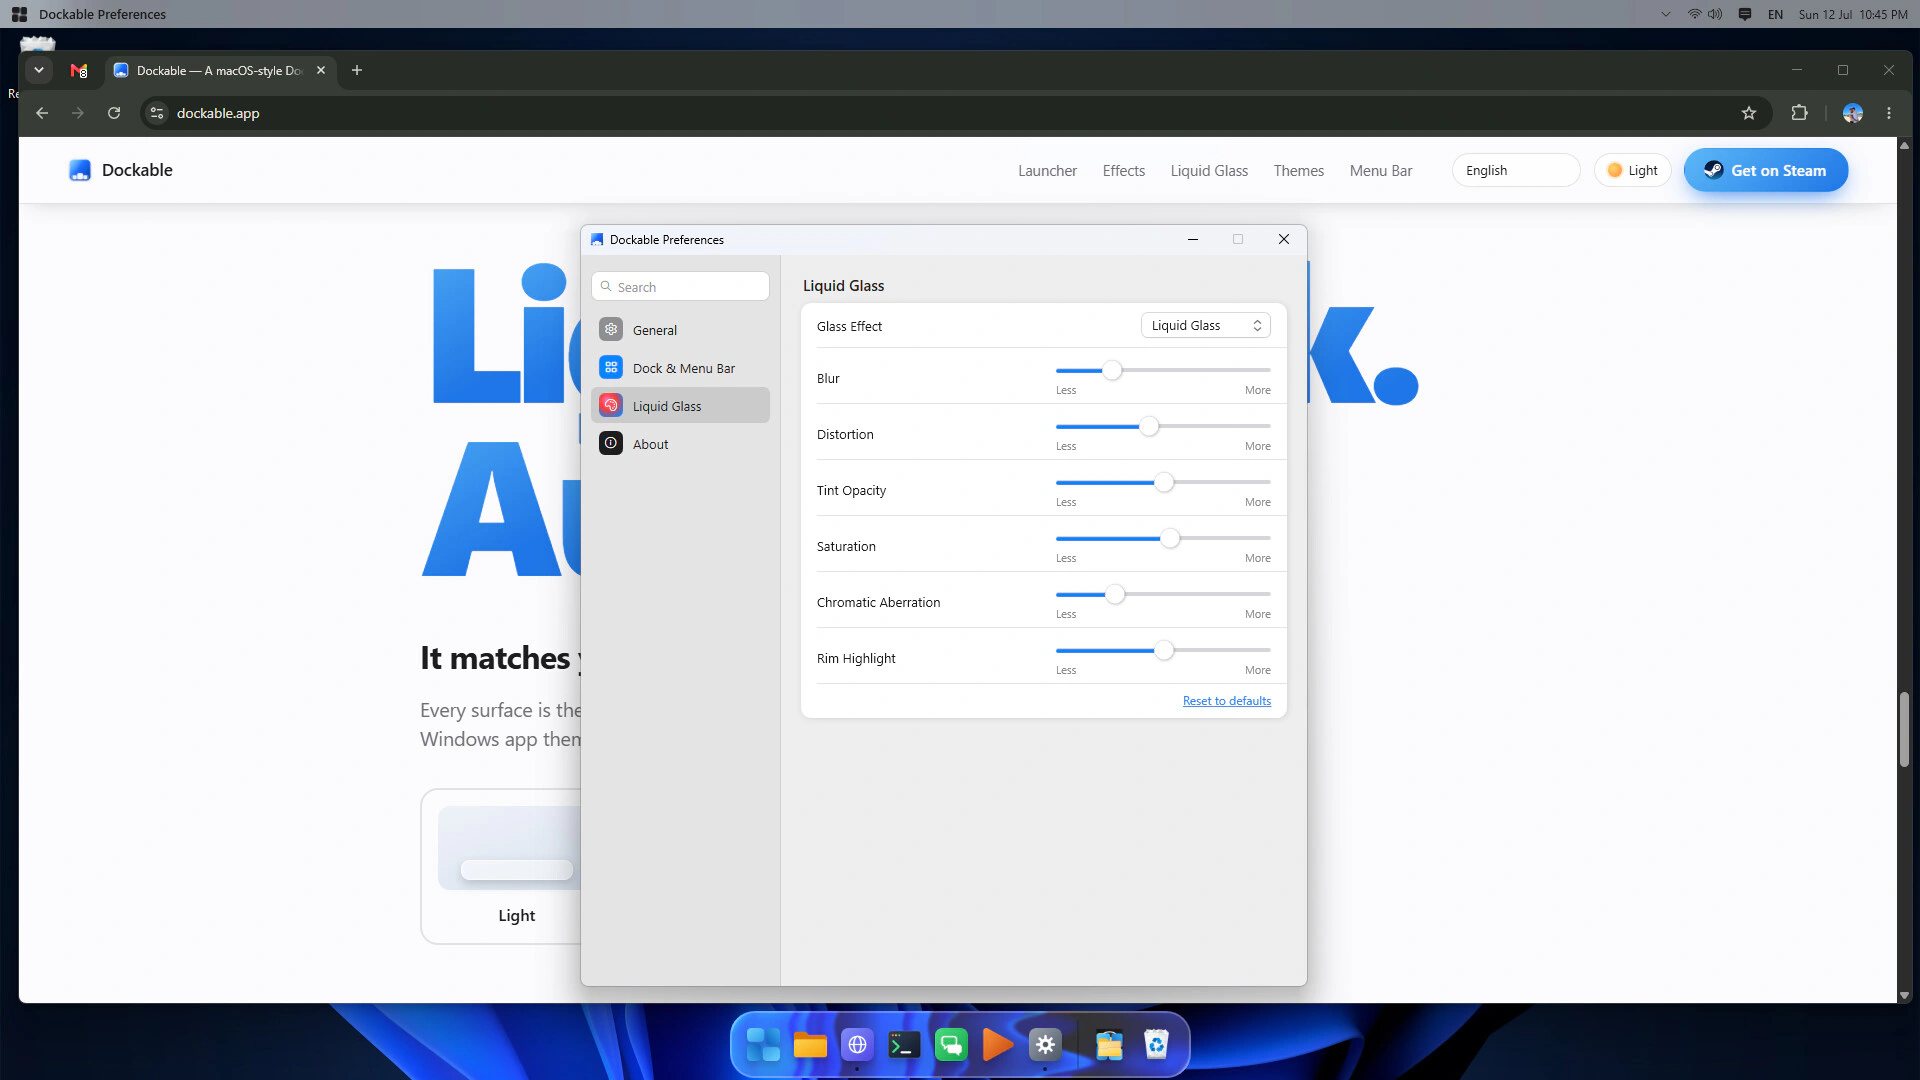Adjust the Blur slider handle

point(1112,371)
